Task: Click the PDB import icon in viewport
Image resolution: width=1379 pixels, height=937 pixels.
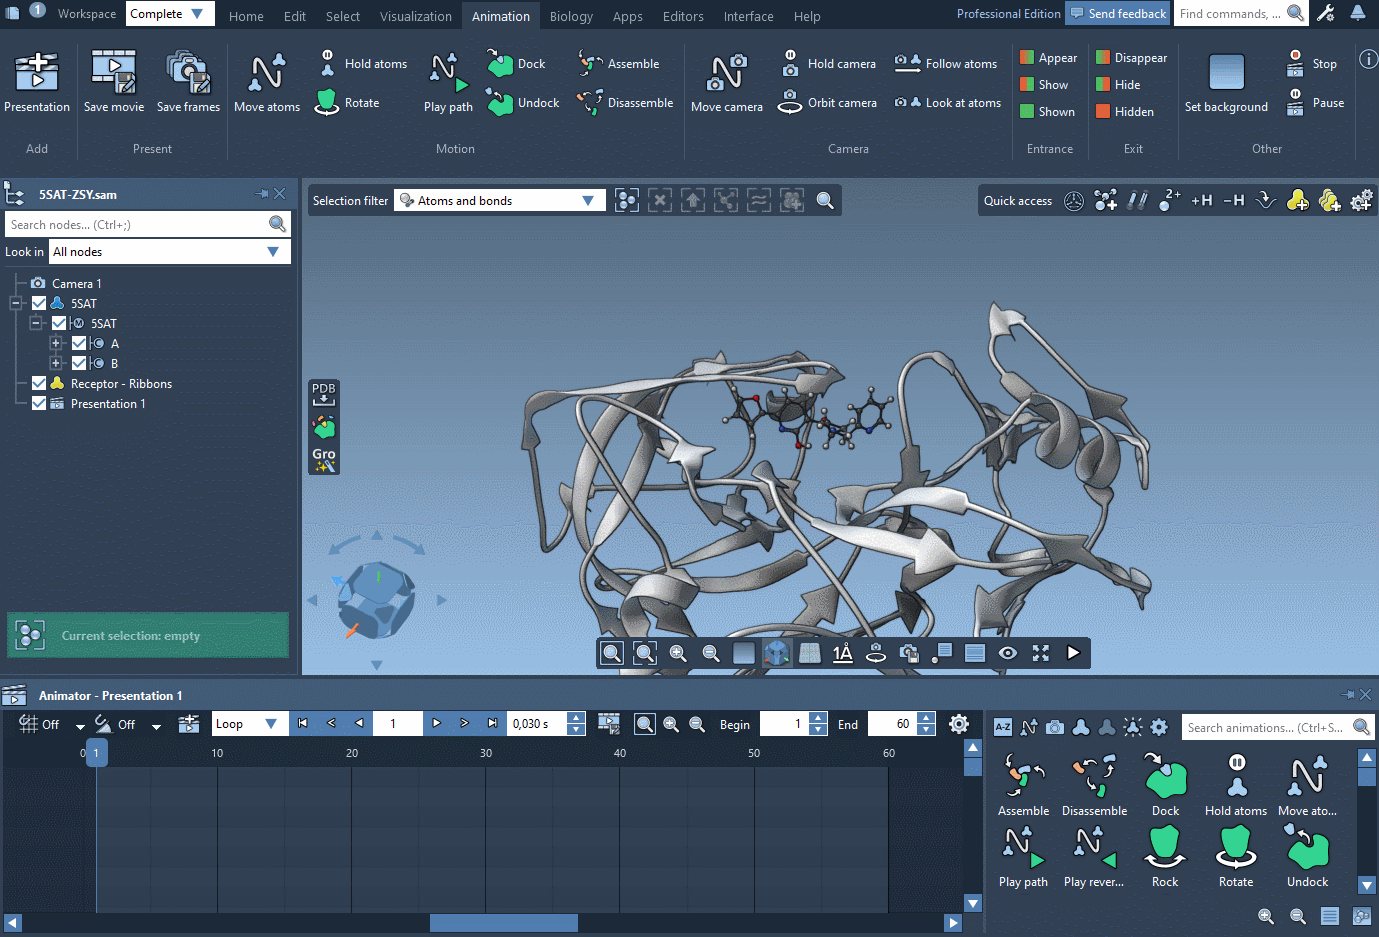Action: 323,393
